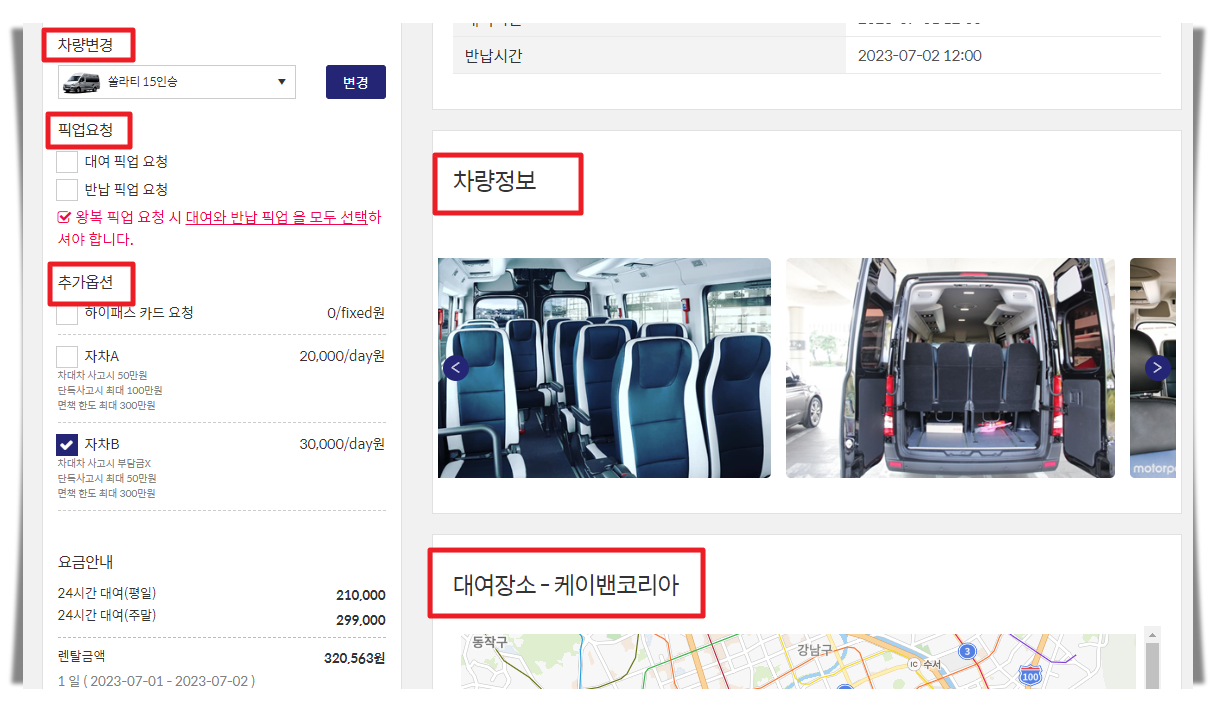Click the van icon in vehicle selector
This screenshot has height=712, width=1216.
click(81, 83)
